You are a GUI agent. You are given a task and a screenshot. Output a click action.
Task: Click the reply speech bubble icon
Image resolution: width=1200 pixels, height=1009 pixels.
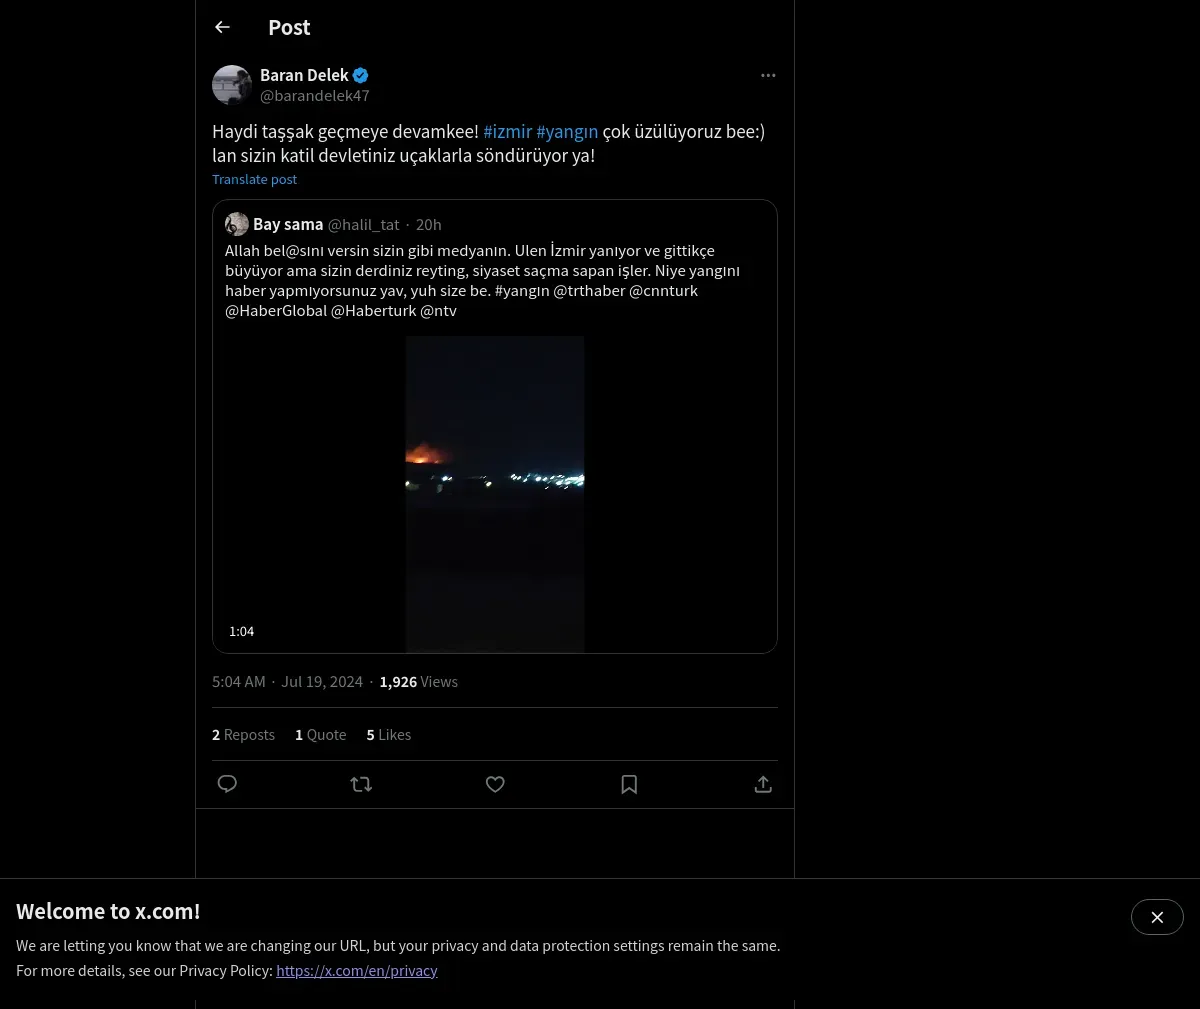click(x=227, y=784)
